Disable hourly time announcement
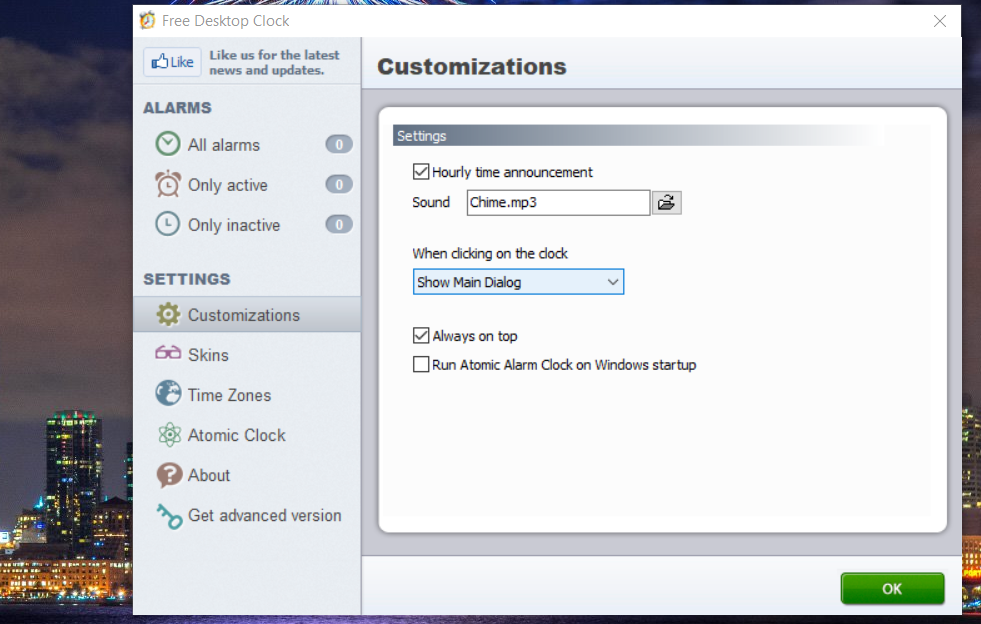The height and width of the screenshot is (624, 981). (x=421, y=171)
